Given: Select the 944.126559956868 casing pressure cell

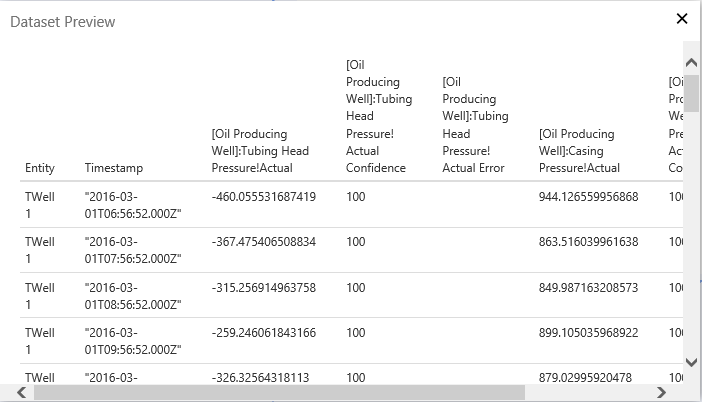Looking at the screenshot, I should 588,197.
